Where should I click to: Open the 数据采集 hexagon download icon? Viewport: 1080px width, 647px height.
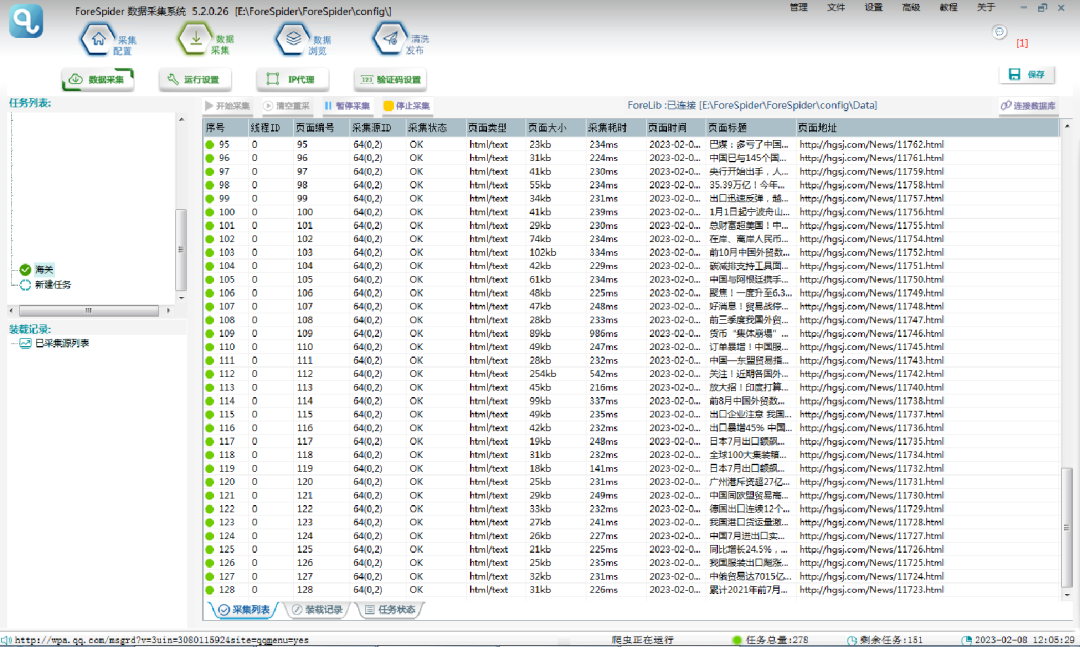[x=196, y=39]
